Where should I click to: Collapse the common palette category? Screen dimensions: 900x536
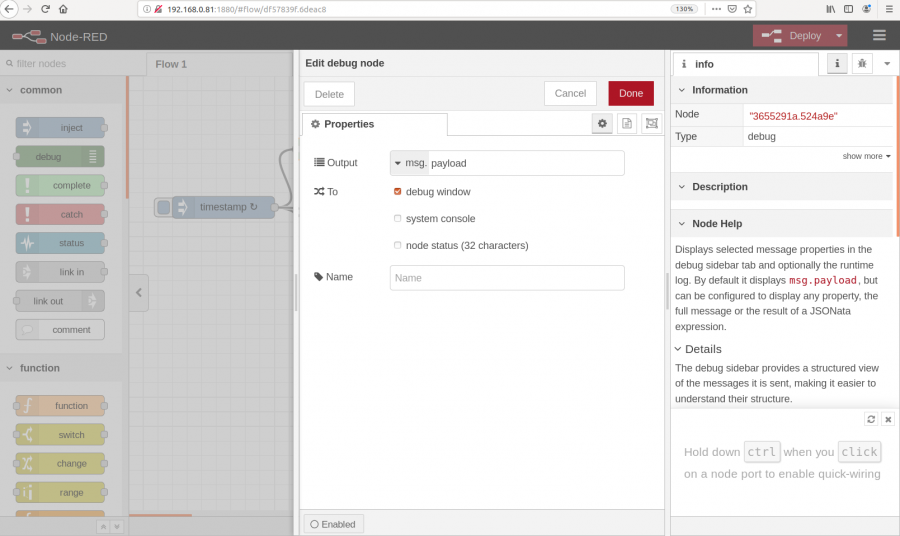10,90
